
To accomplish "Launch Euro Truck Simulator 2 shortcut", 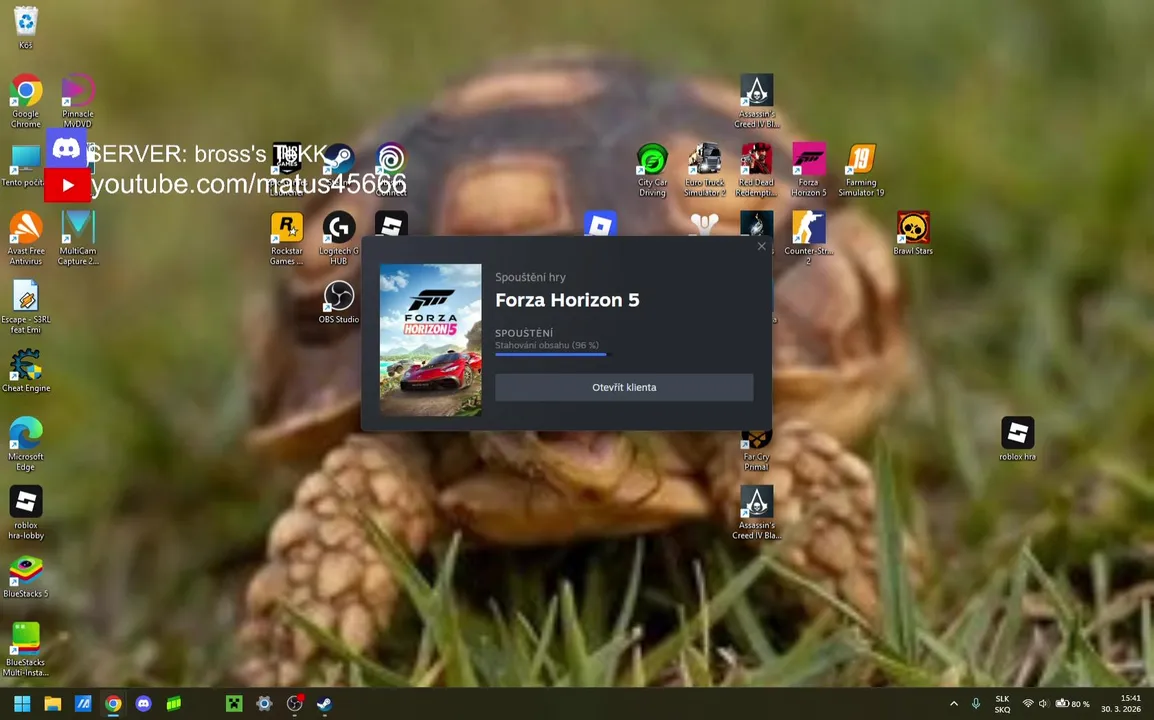I will tap(704, 170).
